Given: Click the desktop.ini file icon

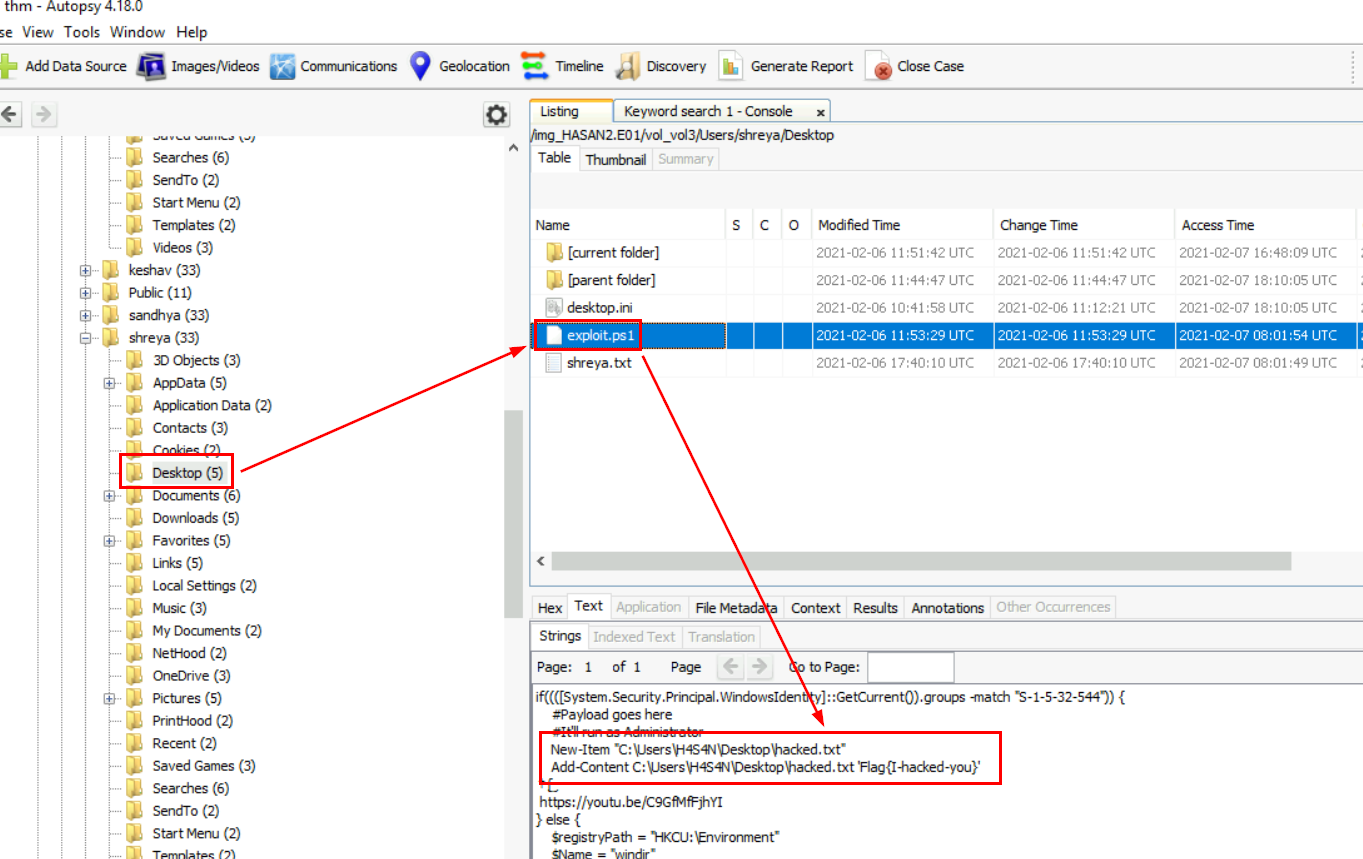Looking at the screenshot, I should 554,307.
